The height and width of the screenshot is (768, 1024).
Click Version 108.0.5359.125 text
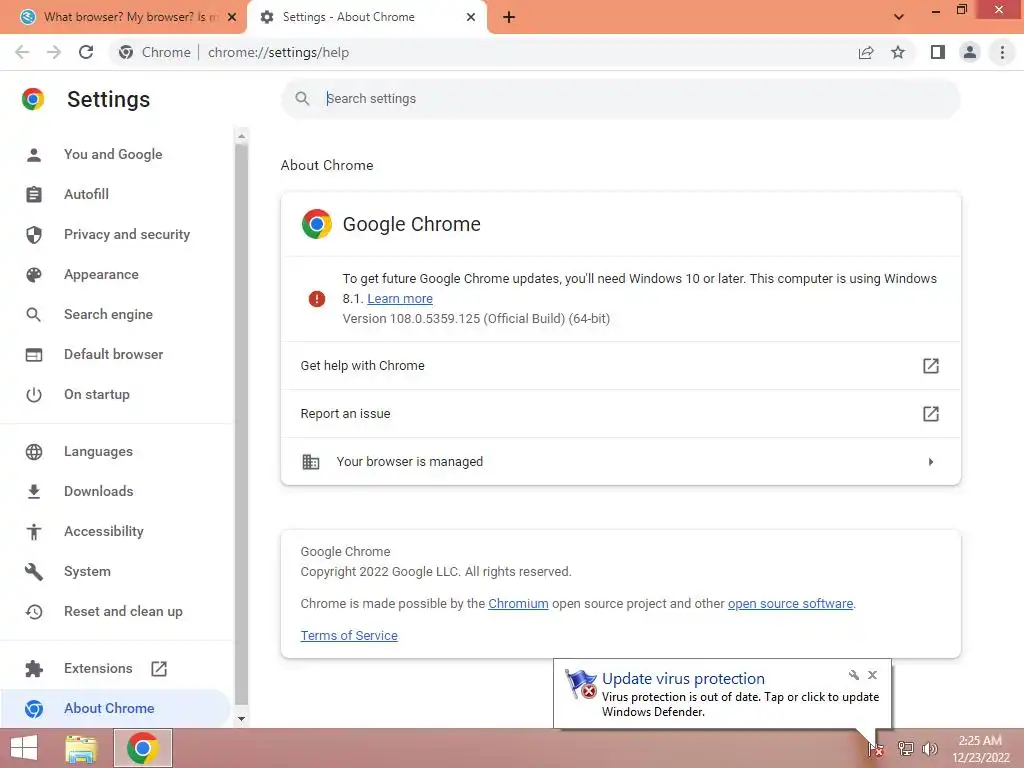476,319
